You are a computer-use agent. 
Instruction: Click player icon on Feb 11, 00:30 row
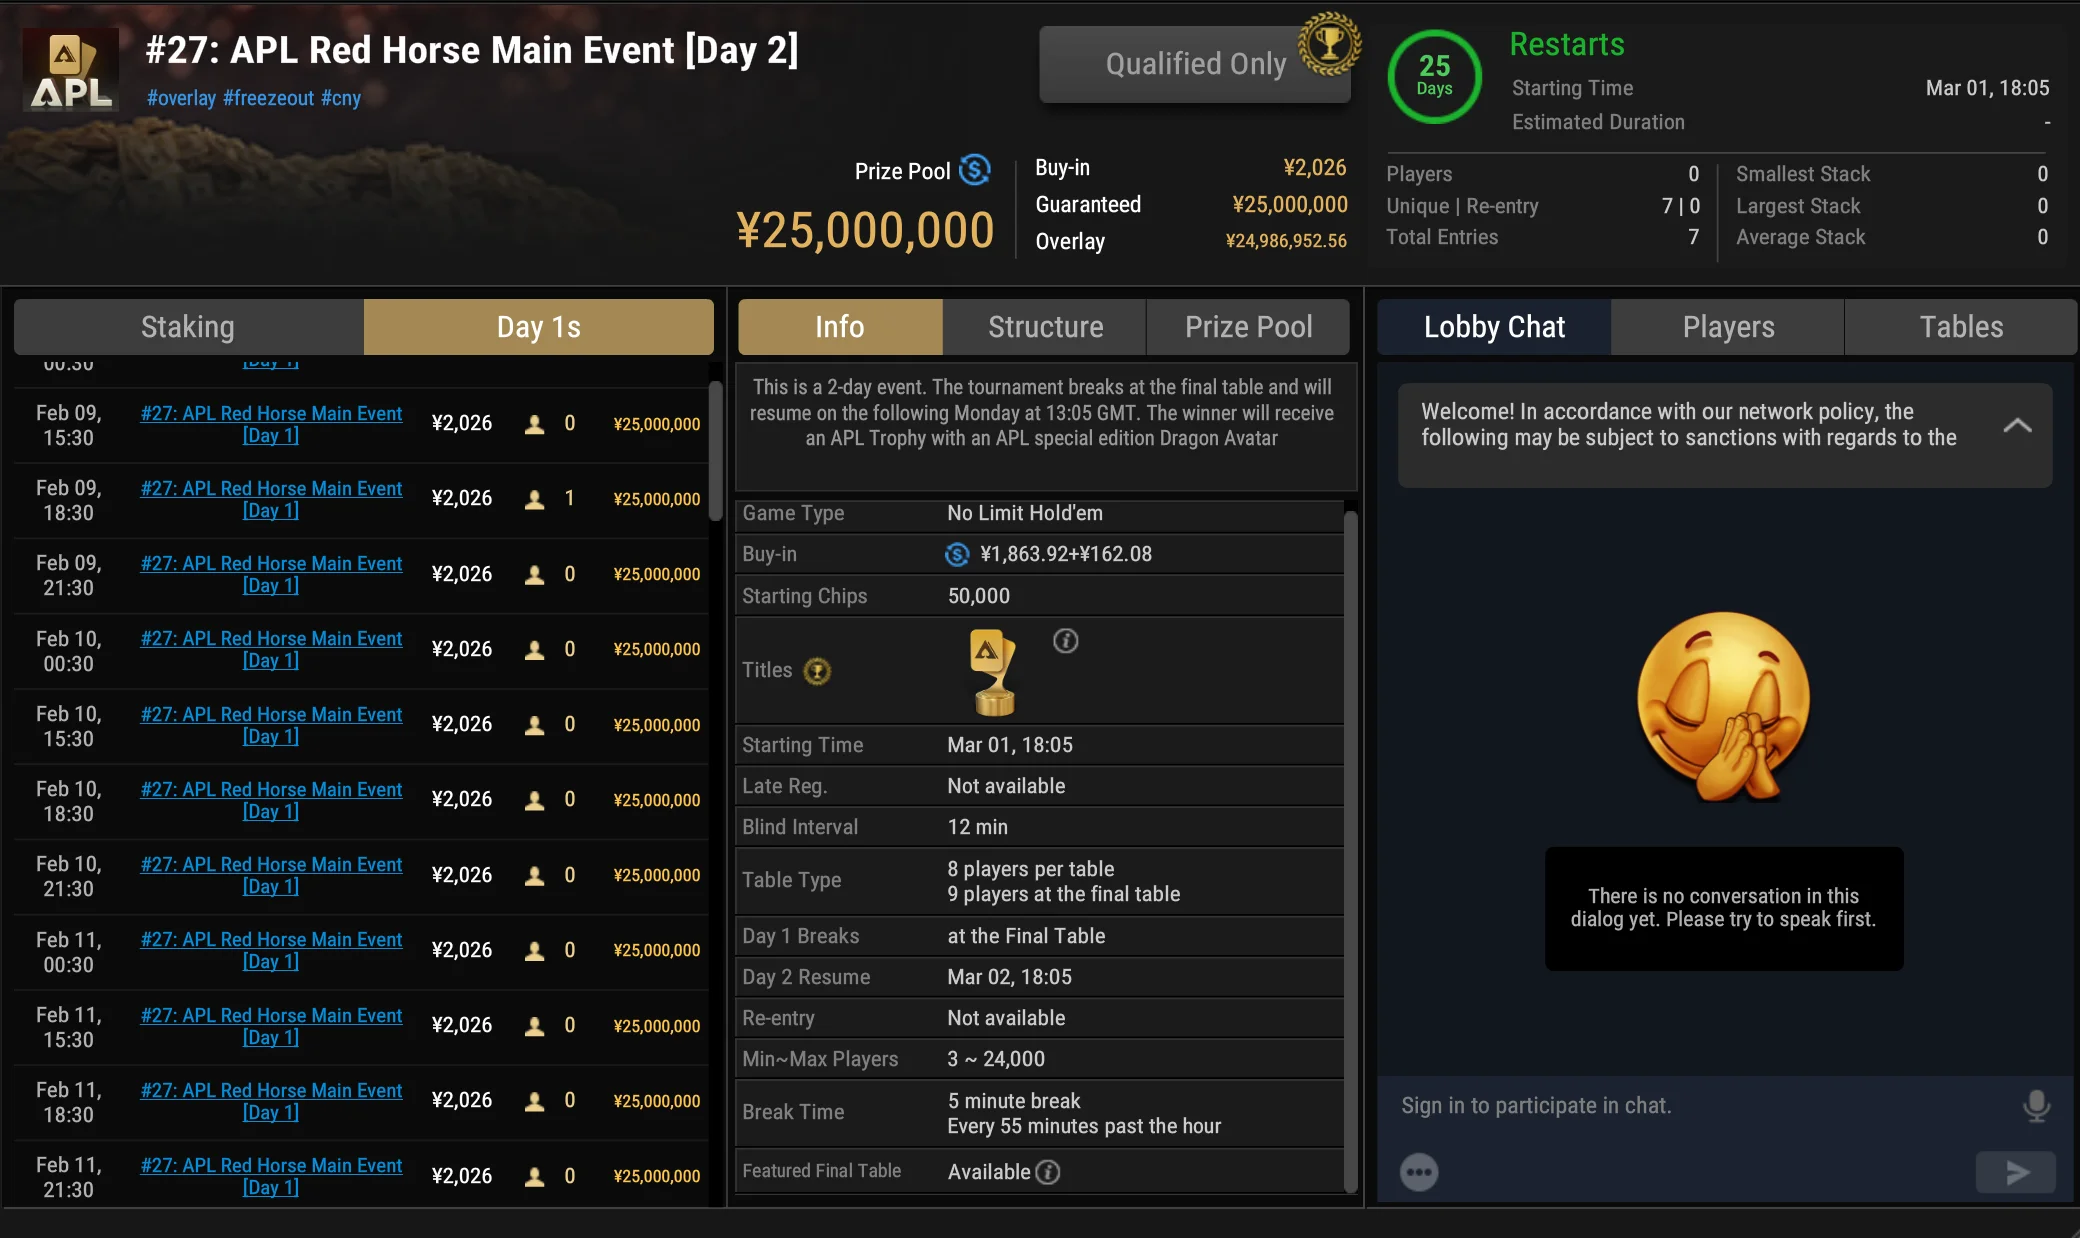point(535,950)
